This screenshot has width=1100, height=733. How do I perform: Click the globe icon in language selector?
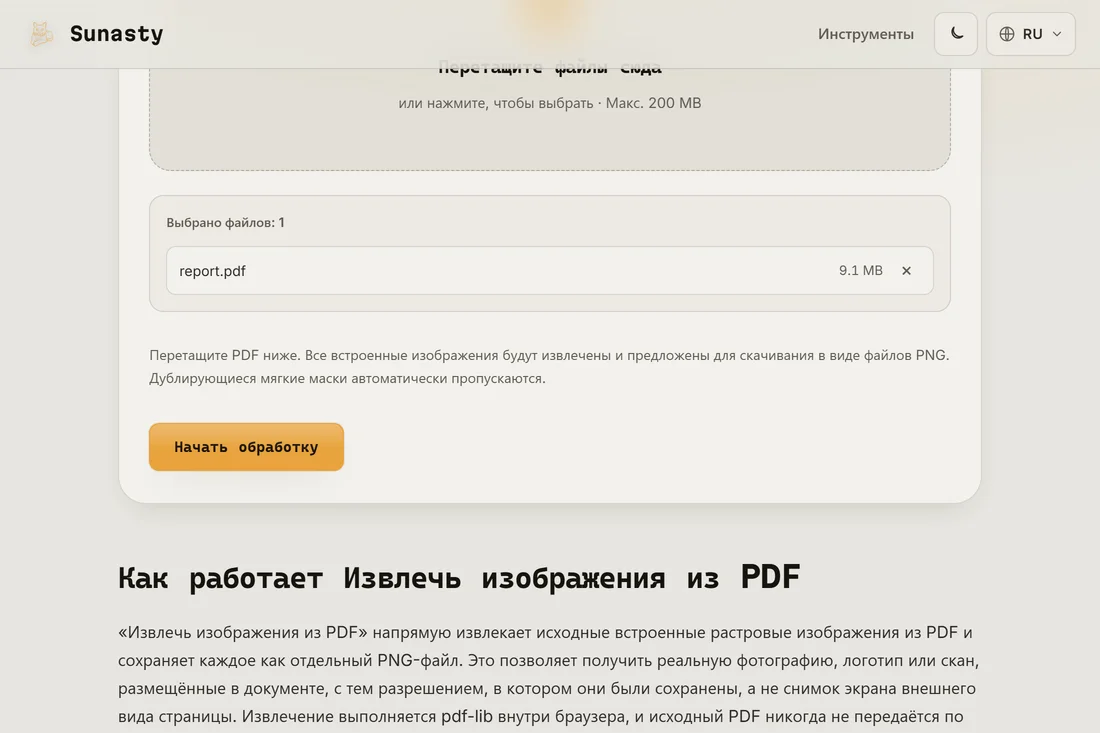1007,34
